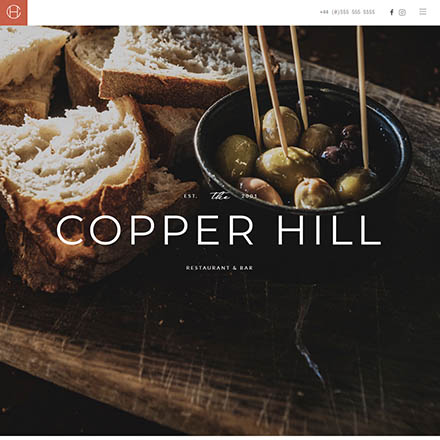This screenshot has height=440, width=440.
Task: Click the phone number in the header
Action: tap(347, 12)
